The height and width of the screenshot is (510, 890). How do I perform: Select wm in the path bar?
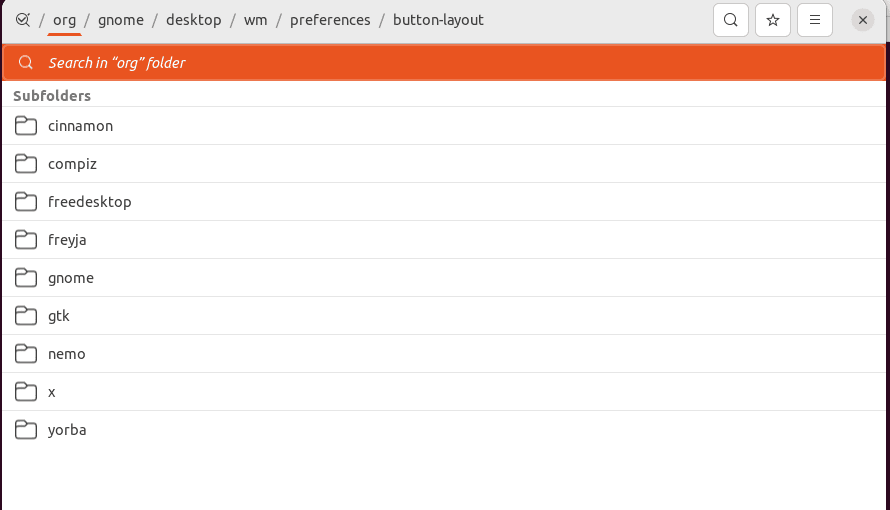[x=255, y=20]
